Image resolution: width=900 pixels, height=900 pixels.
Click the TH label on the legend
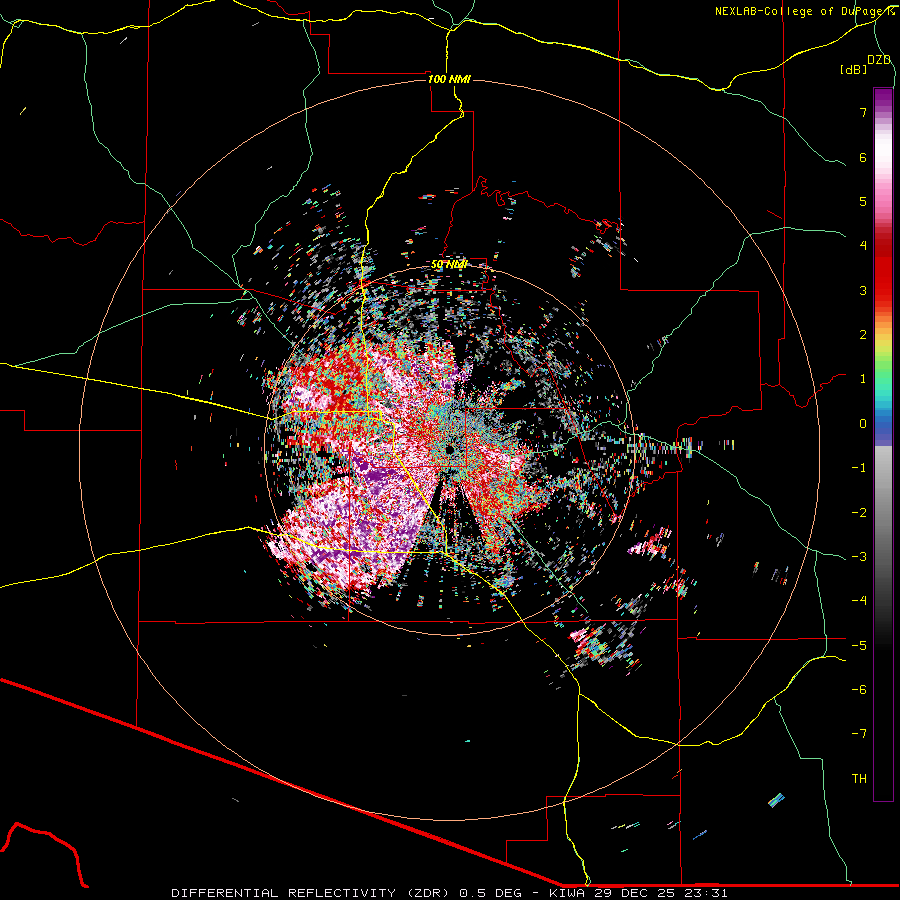click(859, 778)
